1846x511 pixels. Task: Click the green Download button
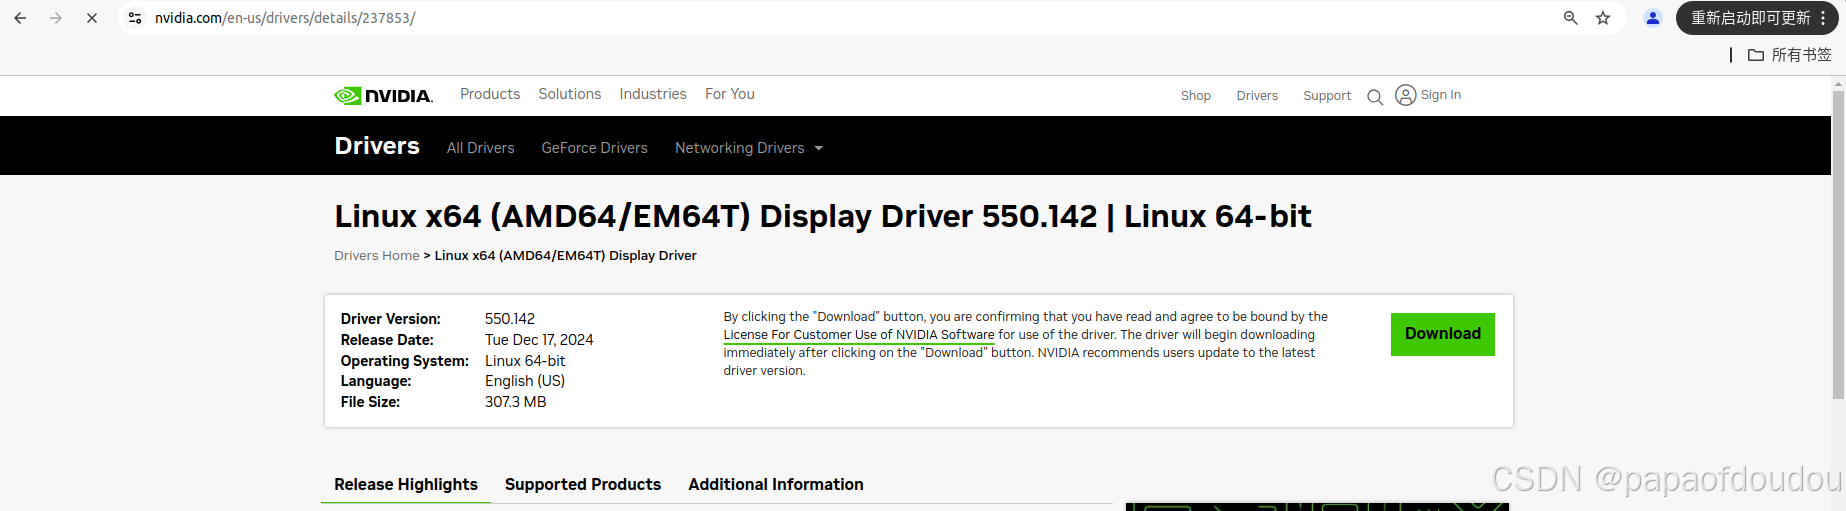[x=1443, y=334]
